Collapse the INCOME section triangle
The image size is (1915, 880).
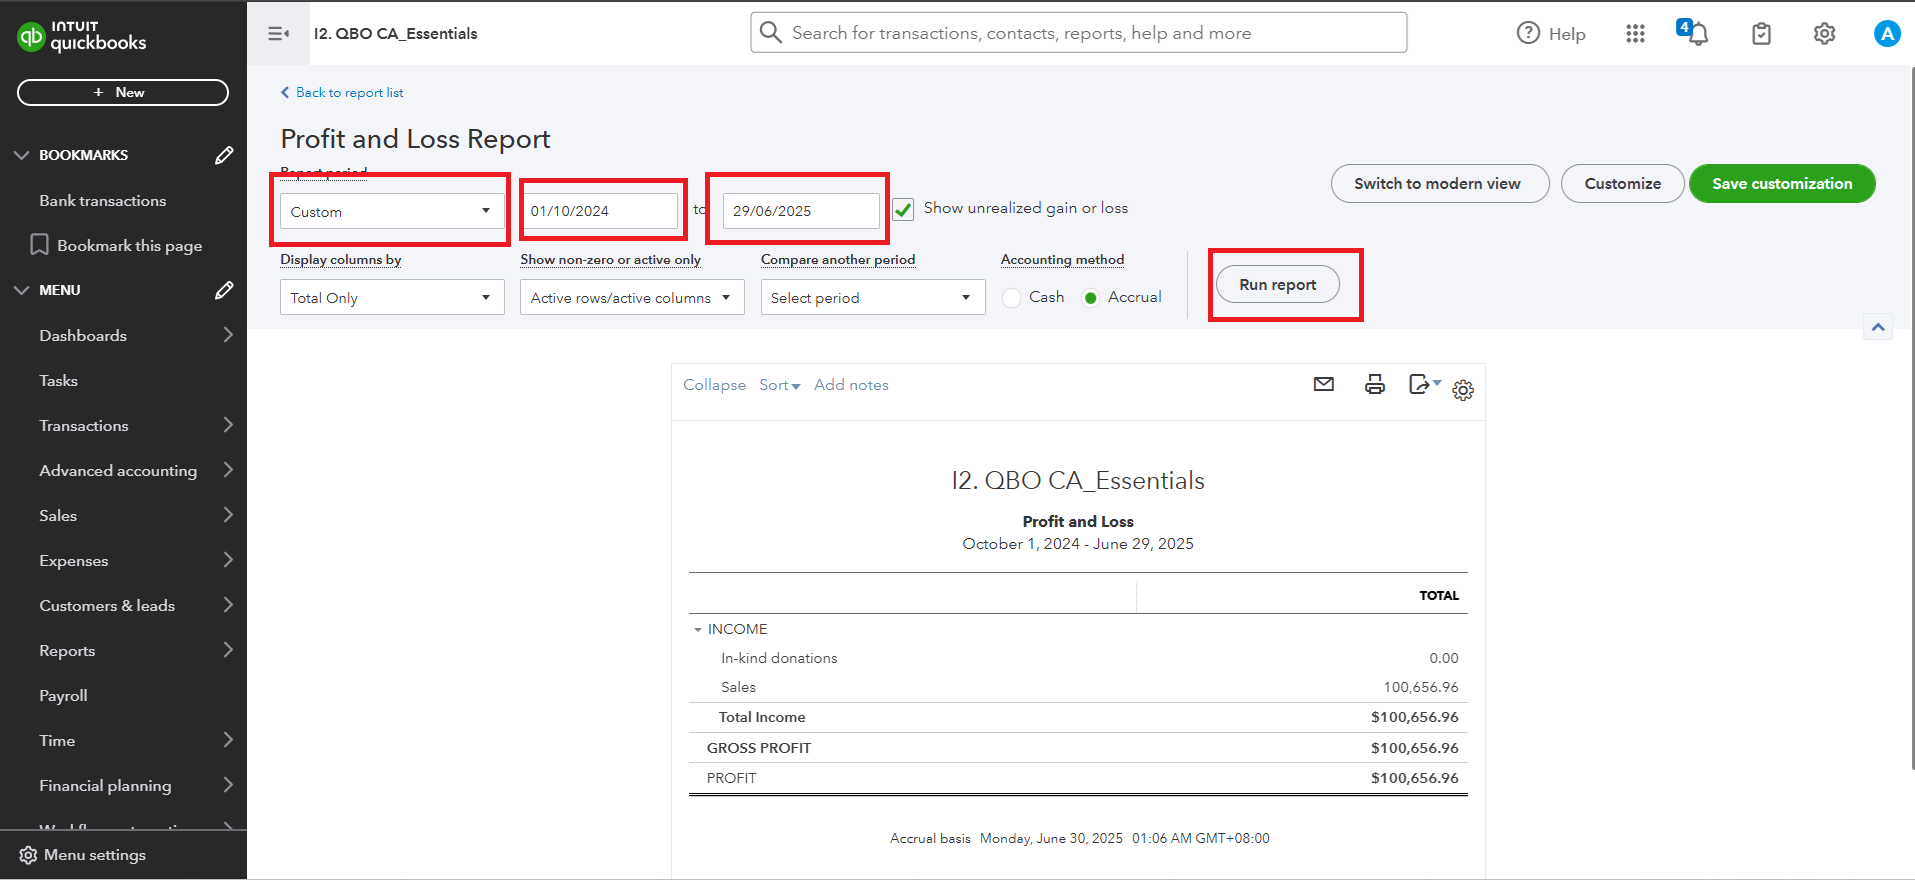[698, 630]
